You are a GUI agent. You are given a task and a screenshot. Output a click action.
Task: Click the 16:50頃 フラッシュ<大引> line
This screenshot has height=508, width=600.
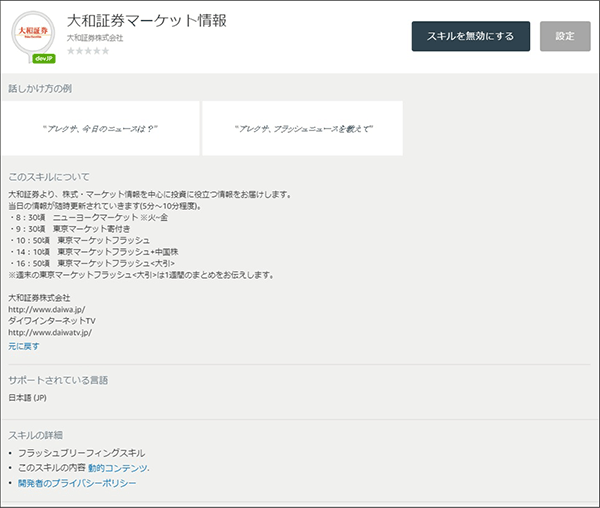[92, 264]
